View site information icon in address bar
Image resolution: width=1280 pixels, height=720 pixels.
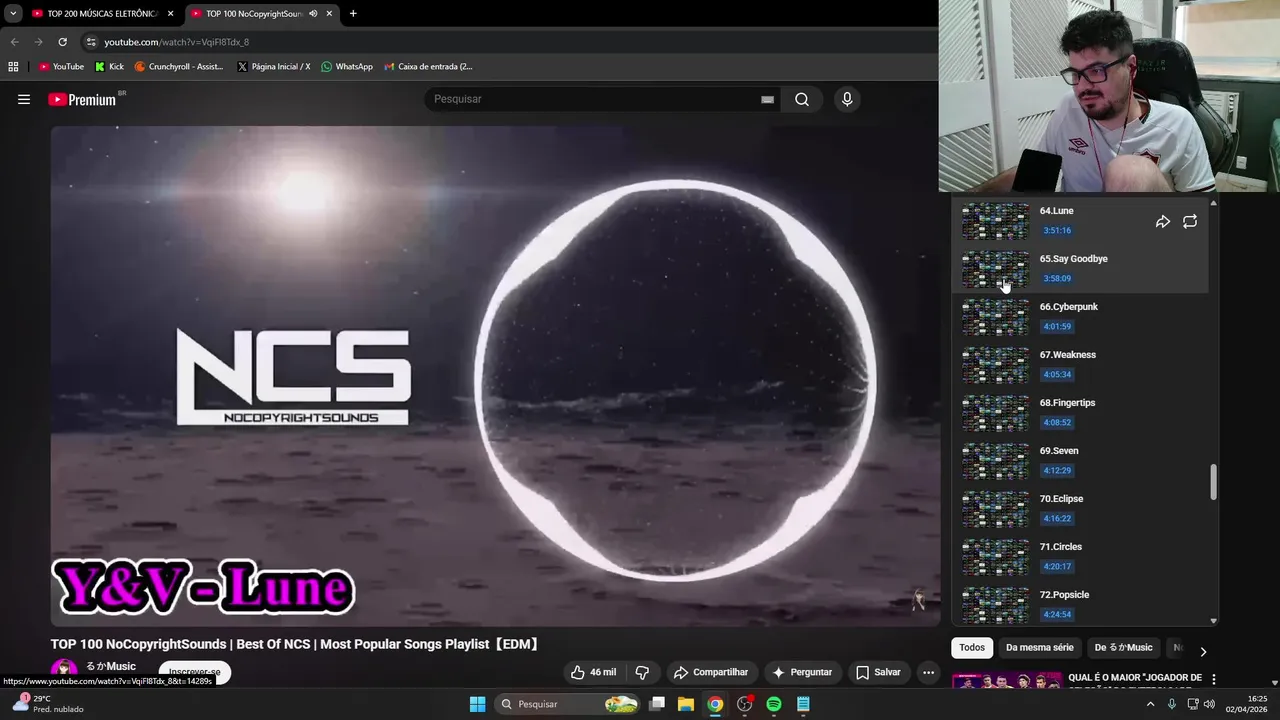click(x=91, y=42)
